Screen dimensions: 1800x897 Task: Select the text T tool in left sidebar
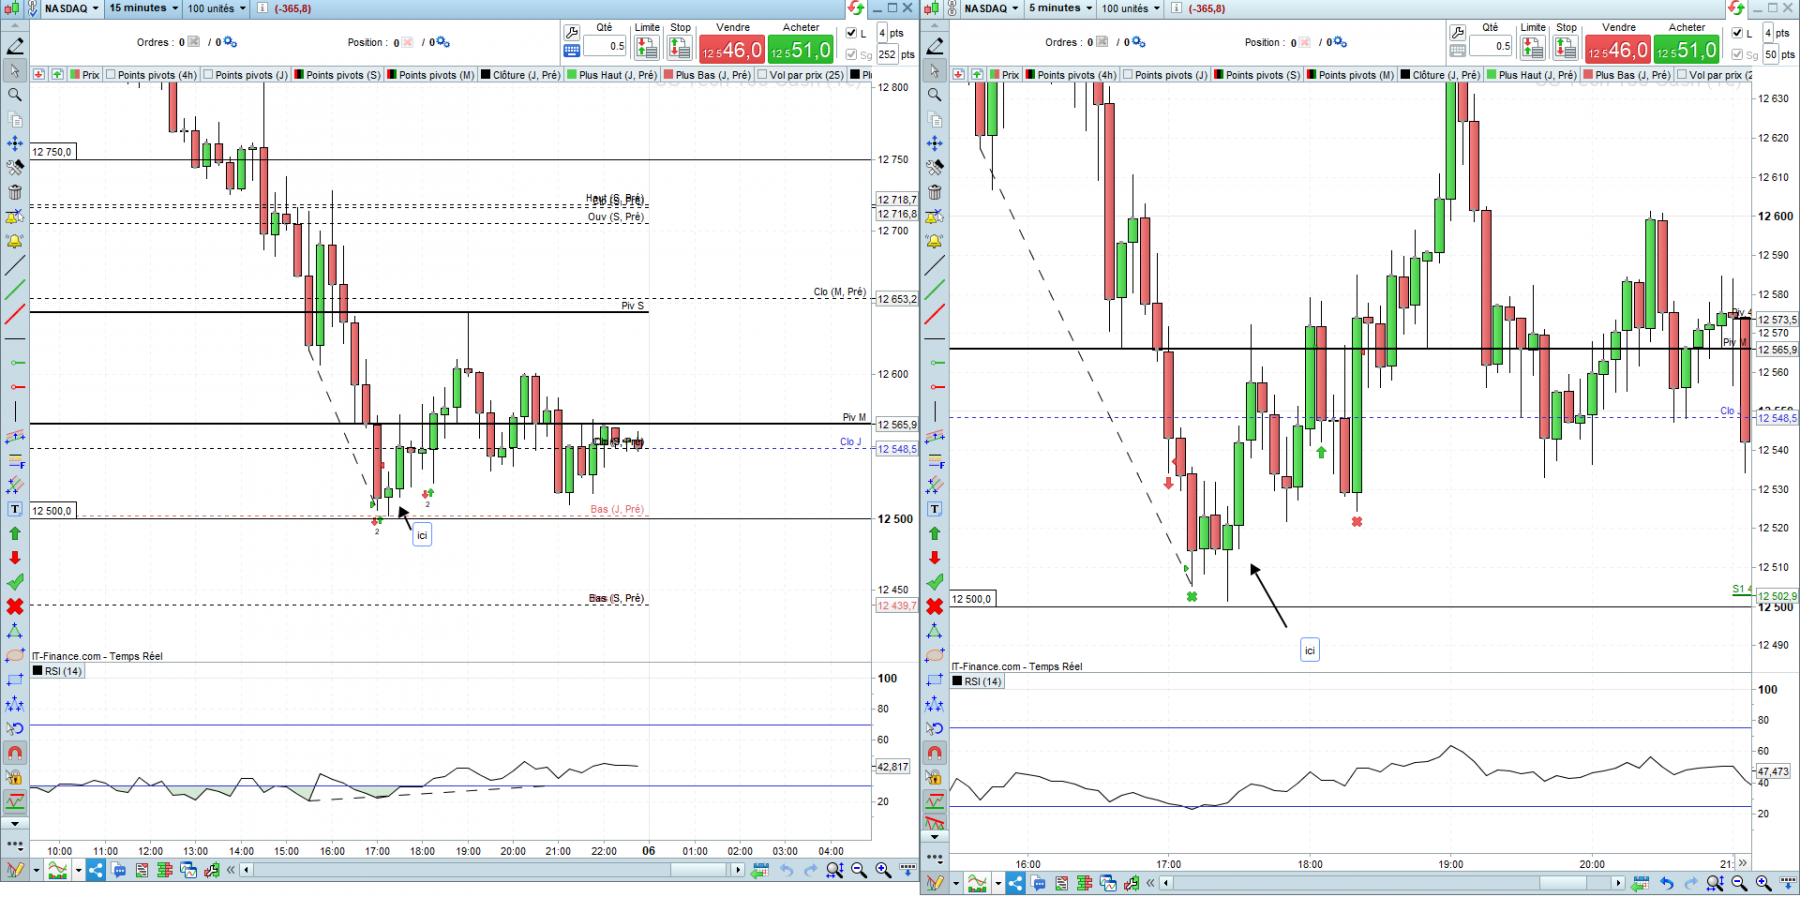(15, 509)
